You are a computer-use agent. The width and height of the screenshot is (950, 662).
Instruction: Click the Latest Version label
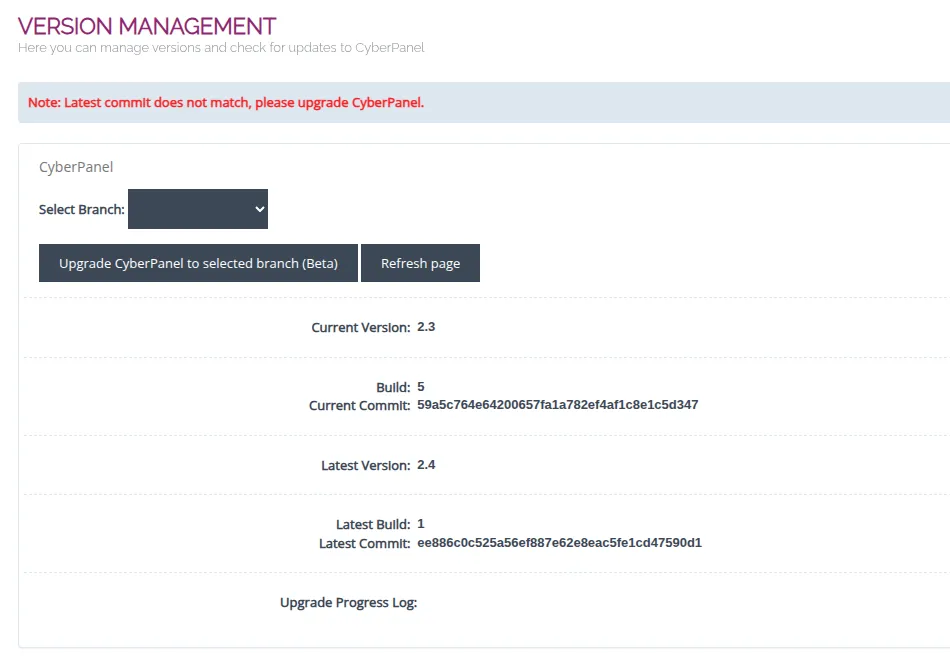(x=365, y=466)
